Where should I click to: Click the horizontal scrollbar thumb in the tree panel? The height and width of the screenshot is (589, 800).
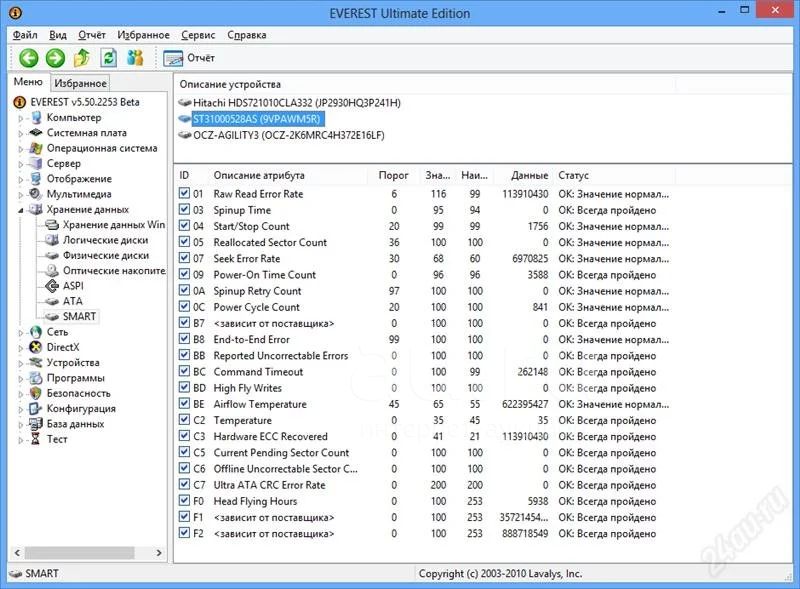(x=80, y=553)
